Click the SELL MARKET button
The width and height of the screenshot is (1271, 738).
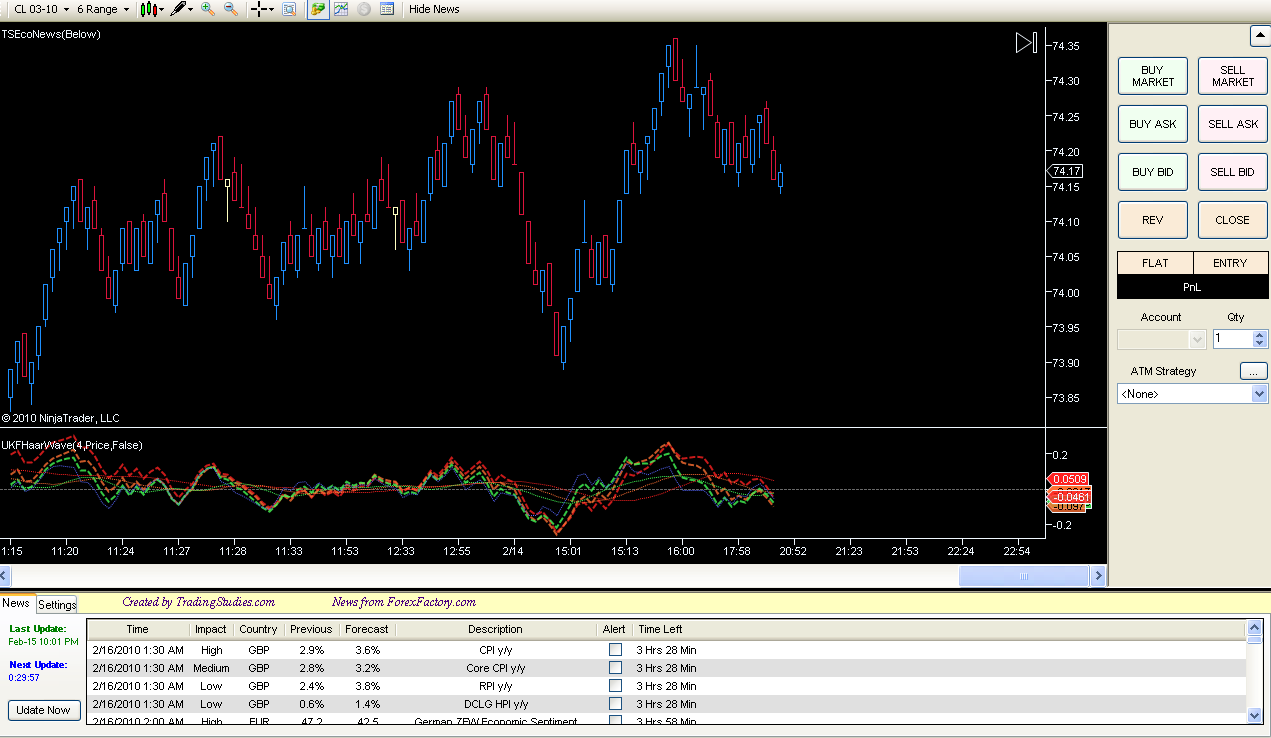point(1233,76)
